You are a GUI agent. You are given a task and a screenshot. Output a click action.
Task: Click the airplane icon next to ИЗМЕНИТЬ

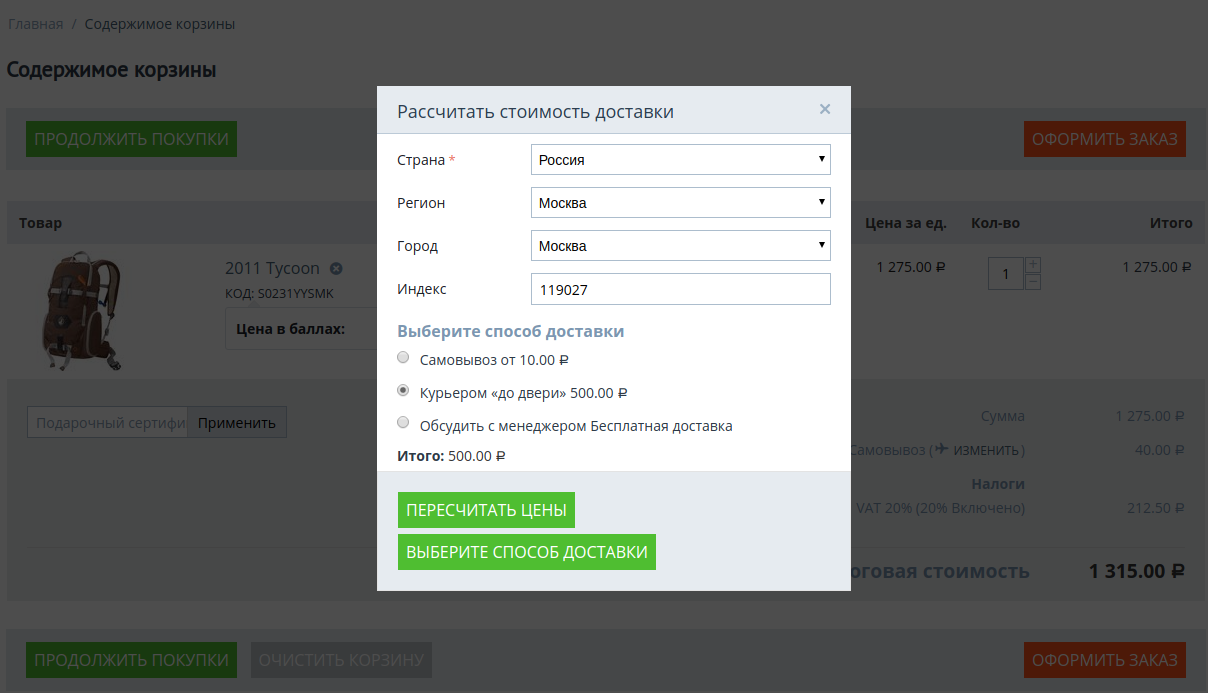click(940, 450)
